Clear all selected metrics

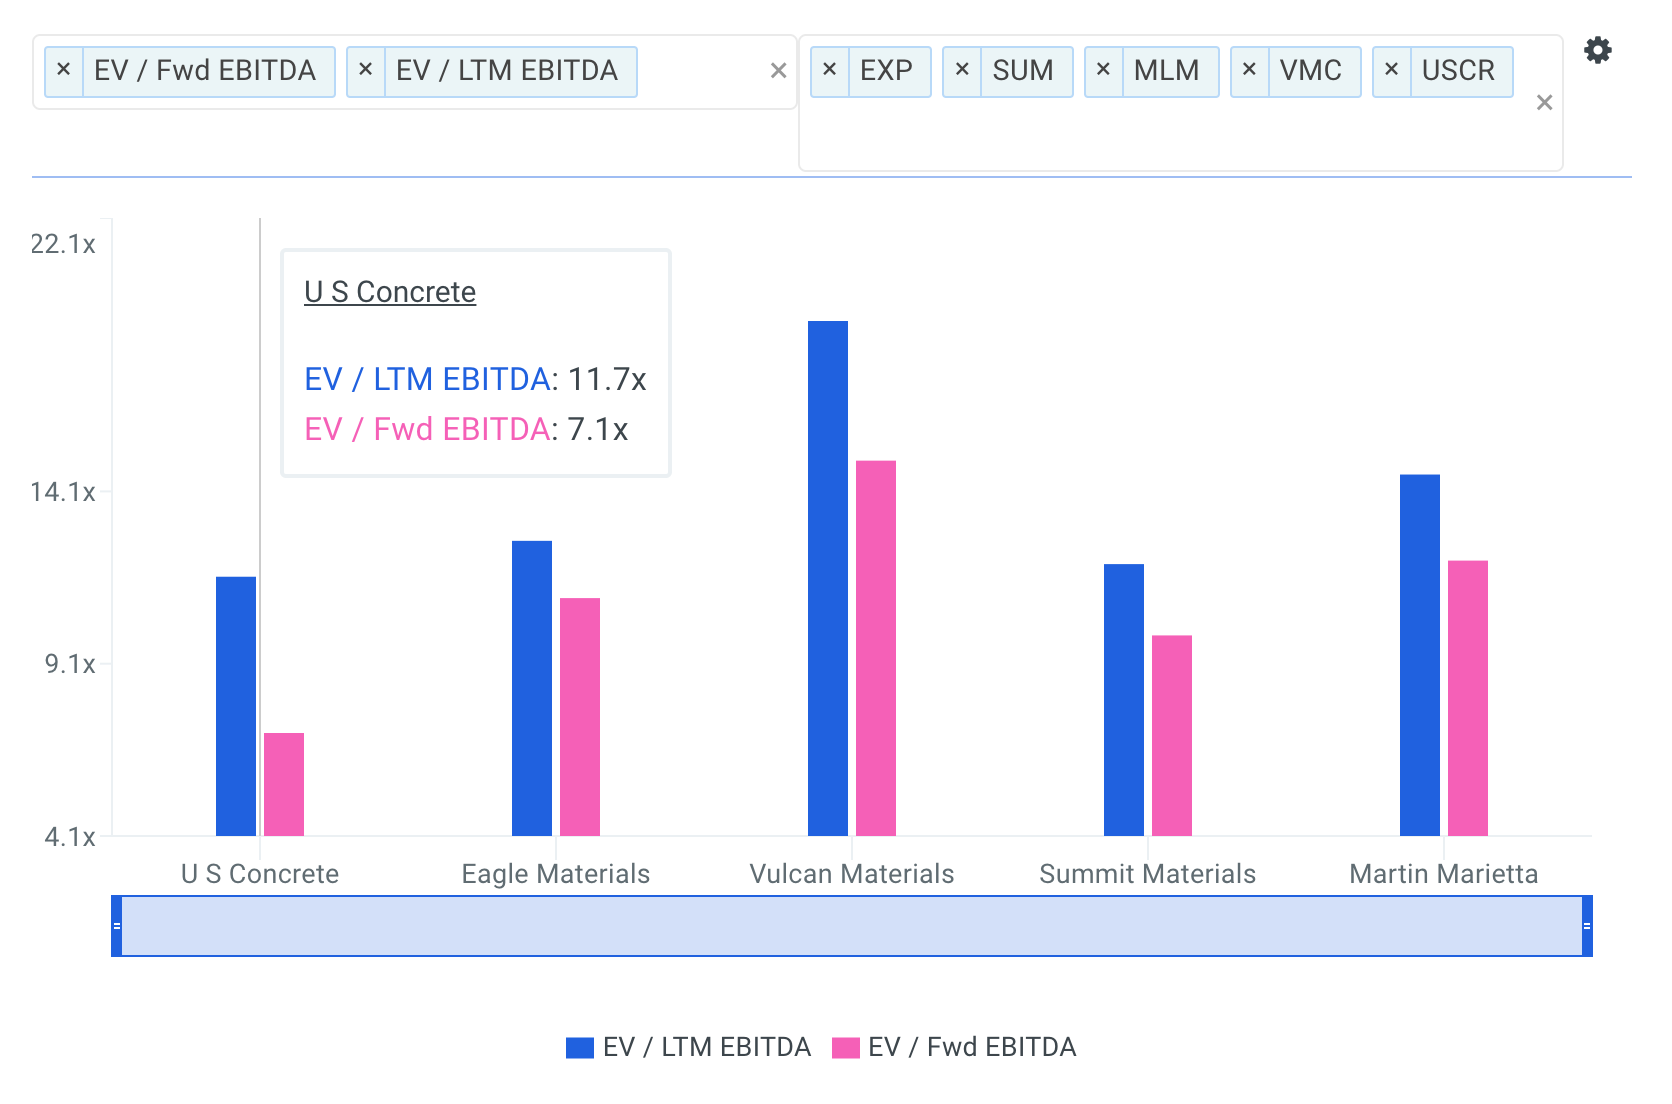778,71
